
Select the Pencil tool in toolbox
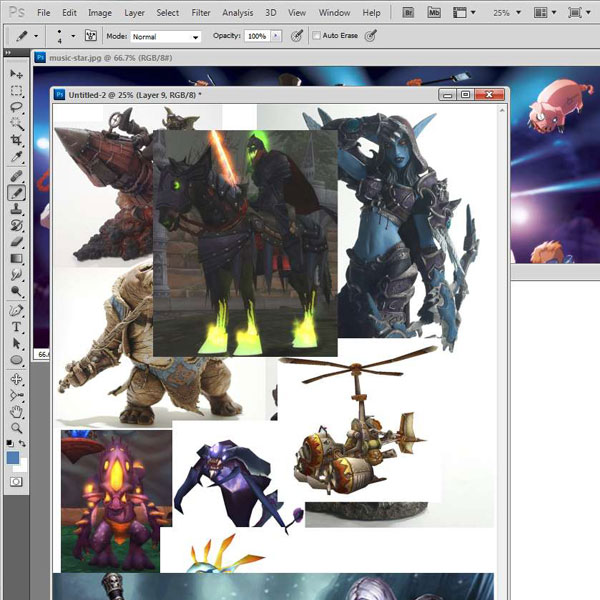16,193
